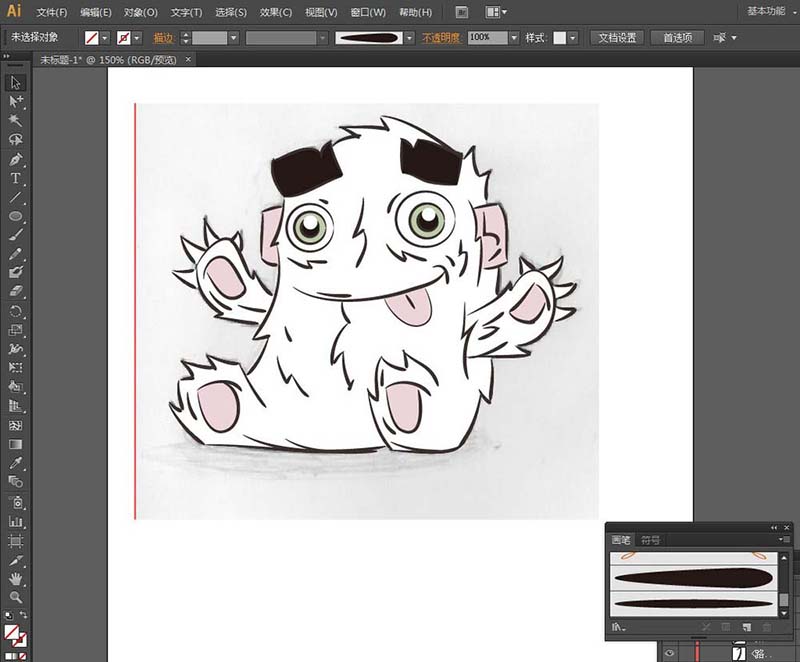Image resolution: width=800 pixels, height=662 pixels.
Task: Choose the Hand pan tool
Action: (x=15, y=578)
